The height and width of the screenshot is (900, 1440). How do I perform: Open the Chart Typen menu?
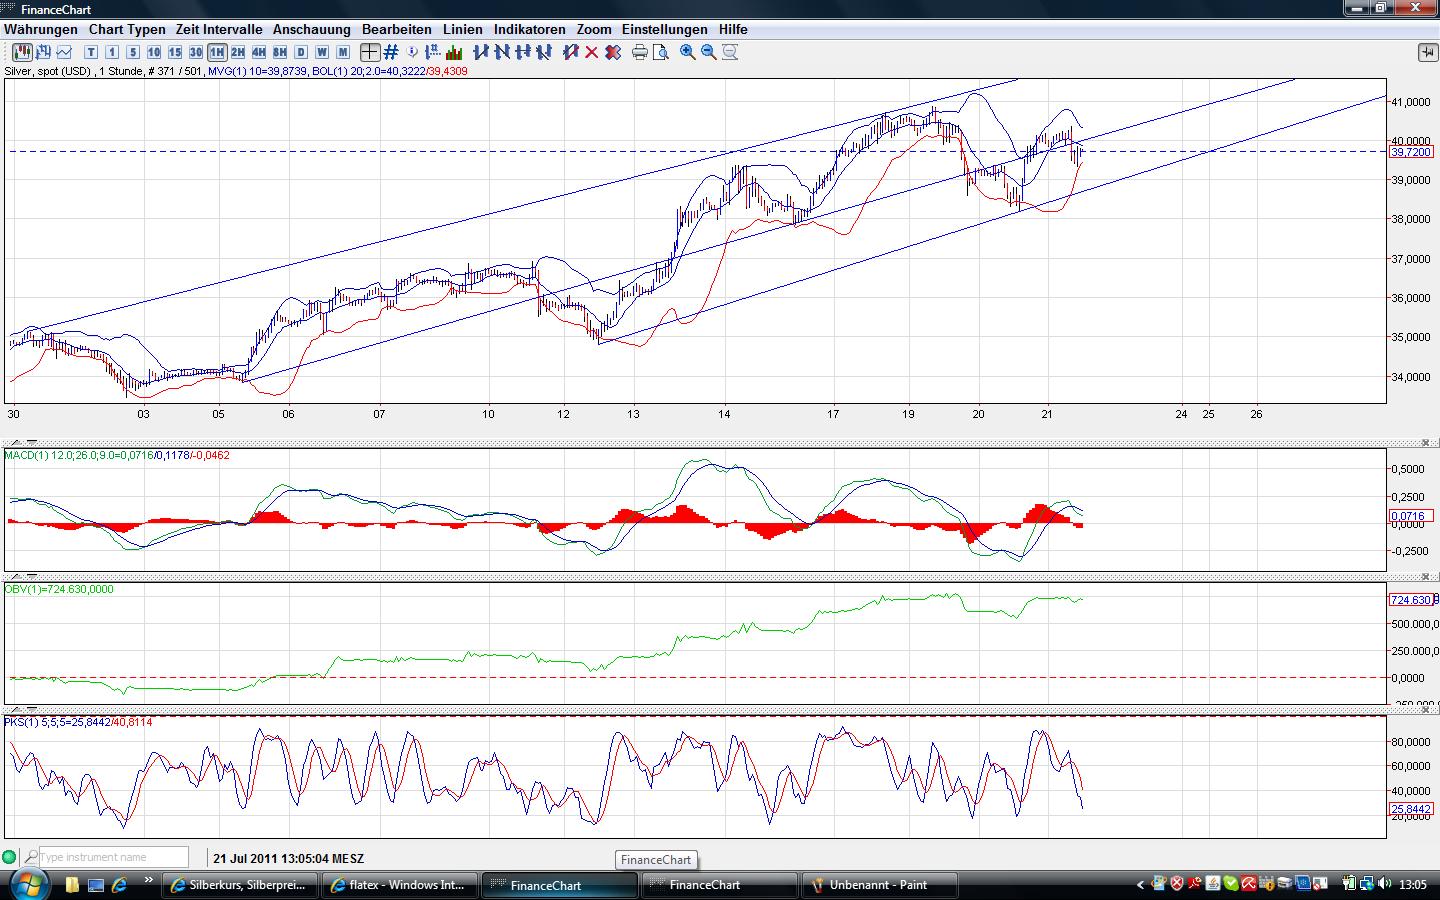click(127, 30)
